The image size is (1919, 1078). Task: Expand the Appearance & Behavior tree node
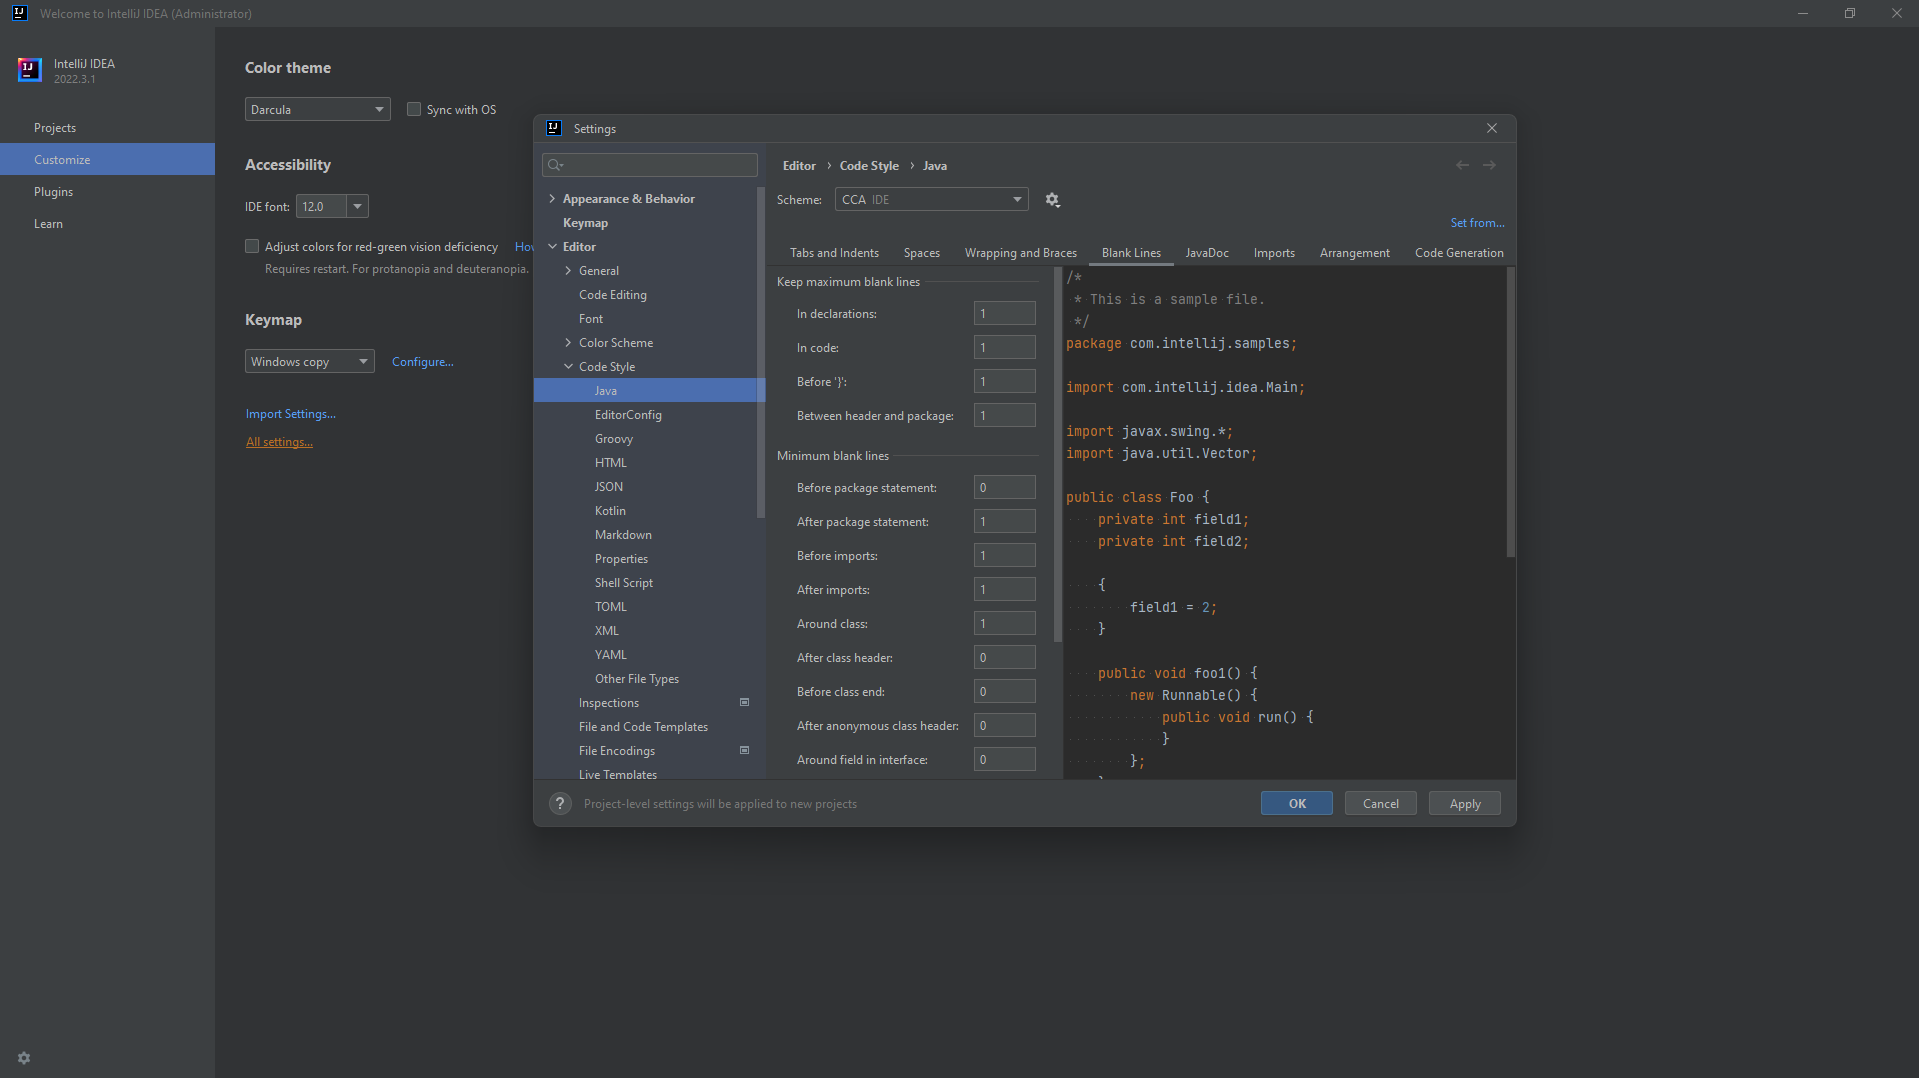pos(552,199)
